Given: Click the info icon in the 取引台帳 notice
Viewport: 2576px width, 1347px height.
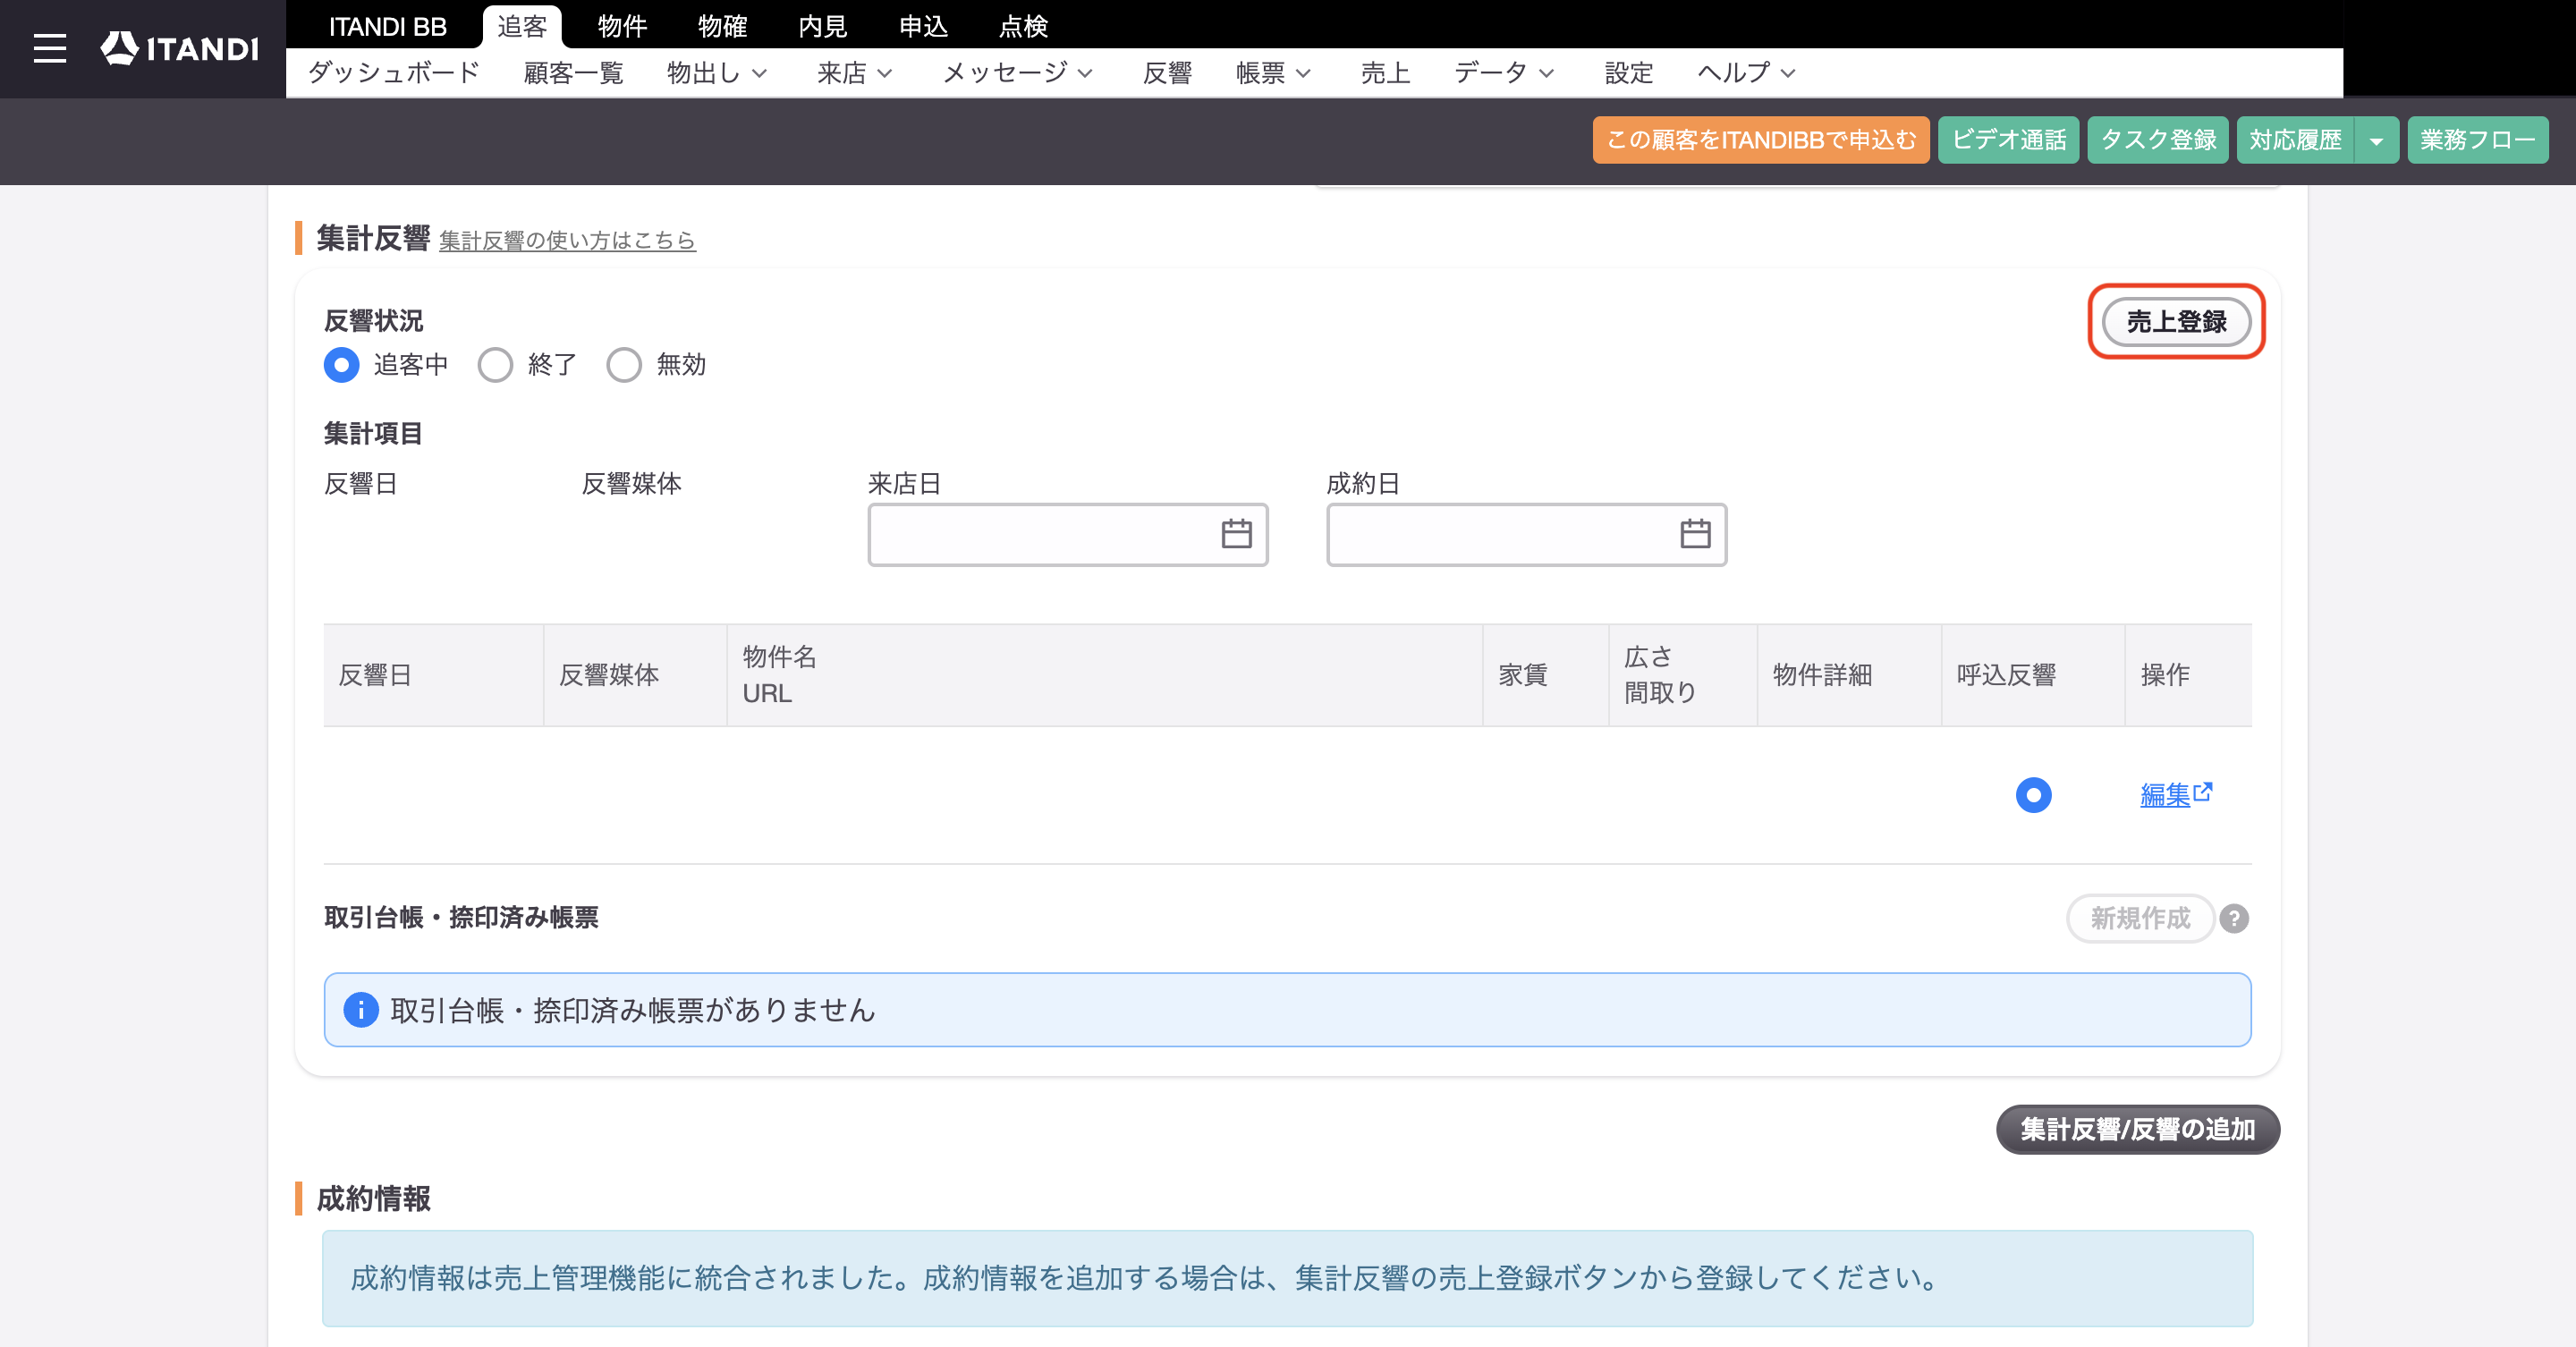Looking at the screenshot, I should click(361, 1010).
